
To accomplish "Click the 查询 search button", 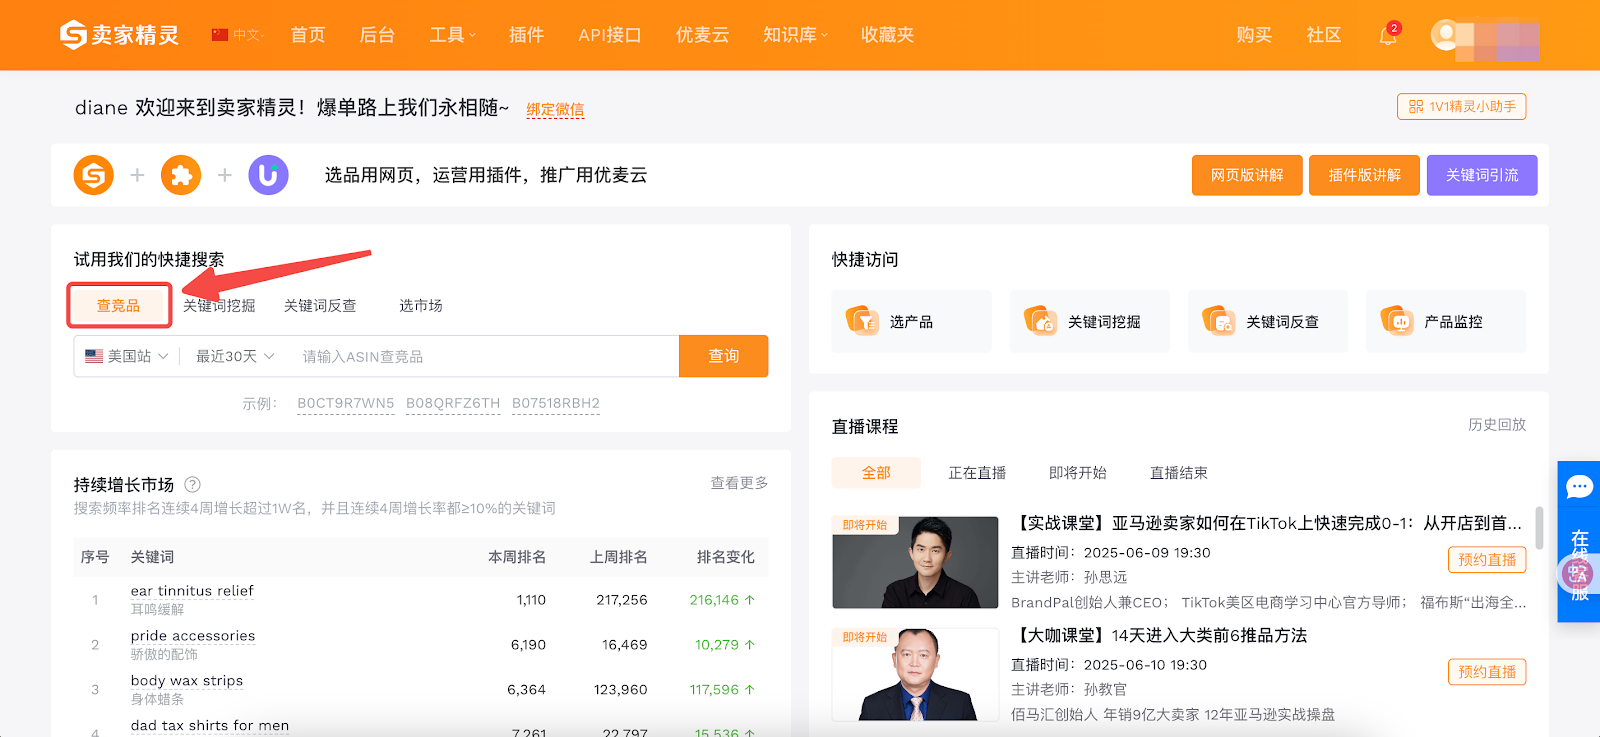I will tap(724, 356).
